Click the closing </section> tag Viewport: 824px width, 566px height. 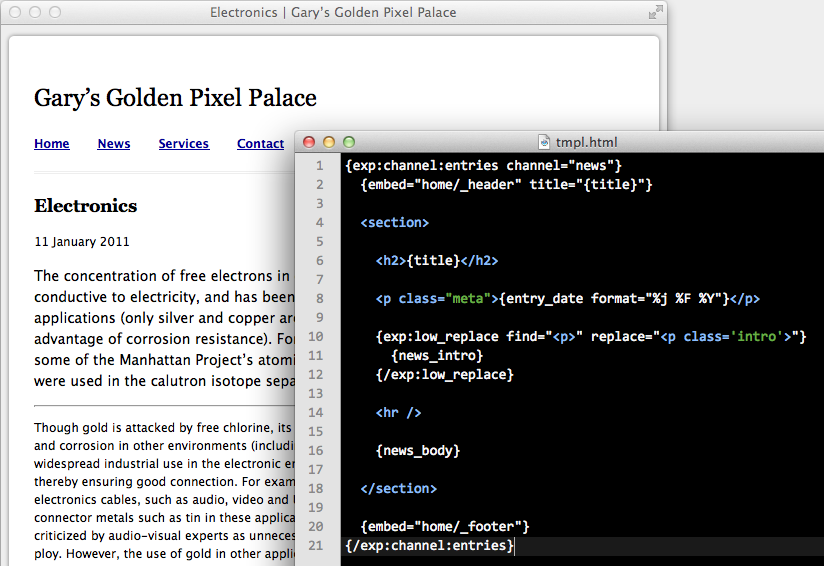click(x=398, y=488)
